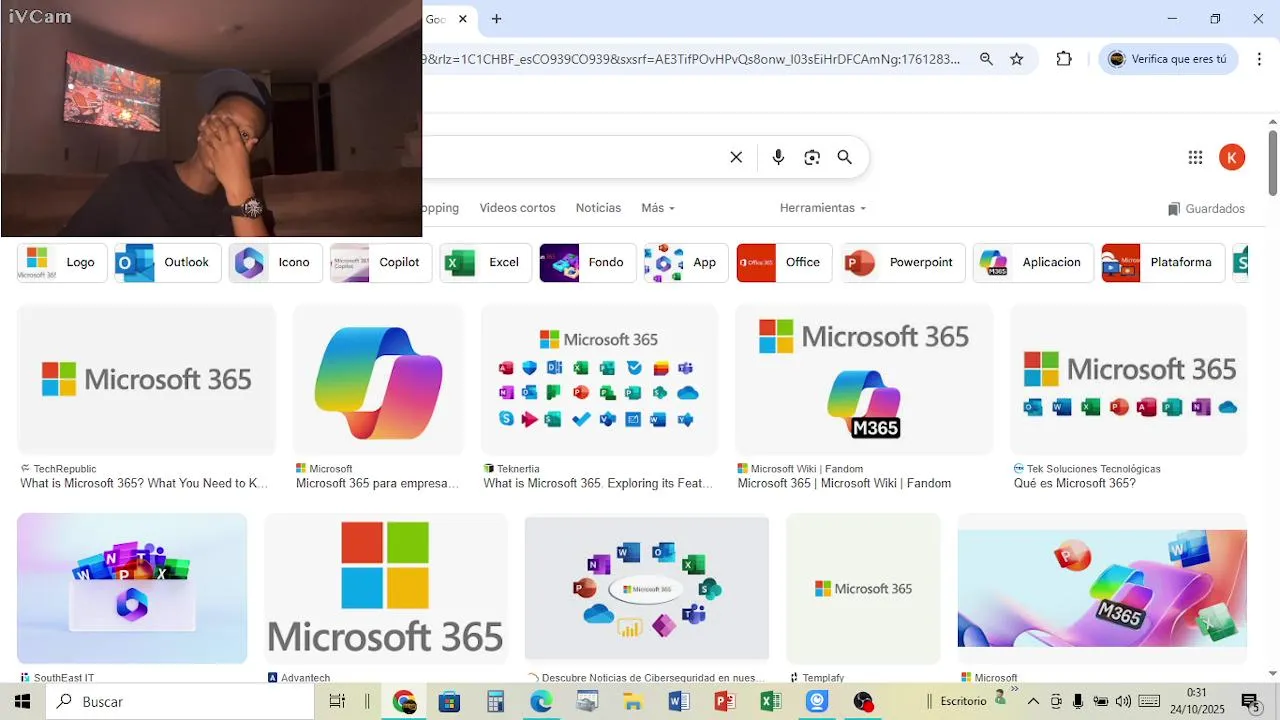This screenshot has height=720, width=1280.
Task: Open the SouthEast IT app folder image
Action: click(x=132, y=588)
